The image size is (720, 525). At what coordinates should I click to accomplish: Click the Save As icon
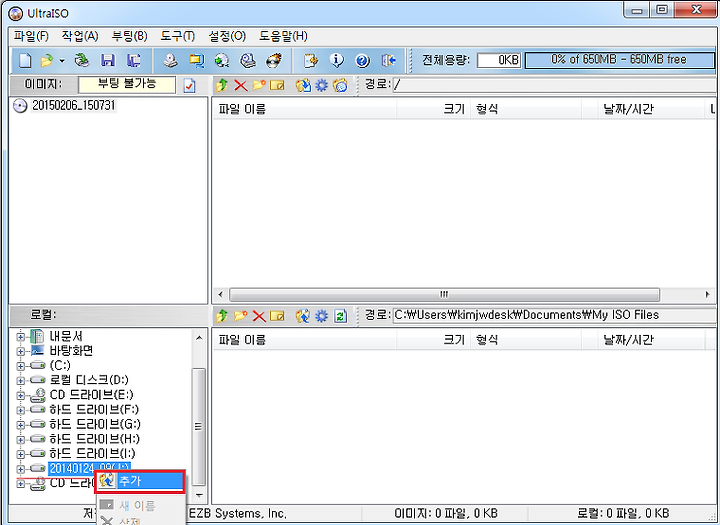pyautogui.click(x=134, y=61)
